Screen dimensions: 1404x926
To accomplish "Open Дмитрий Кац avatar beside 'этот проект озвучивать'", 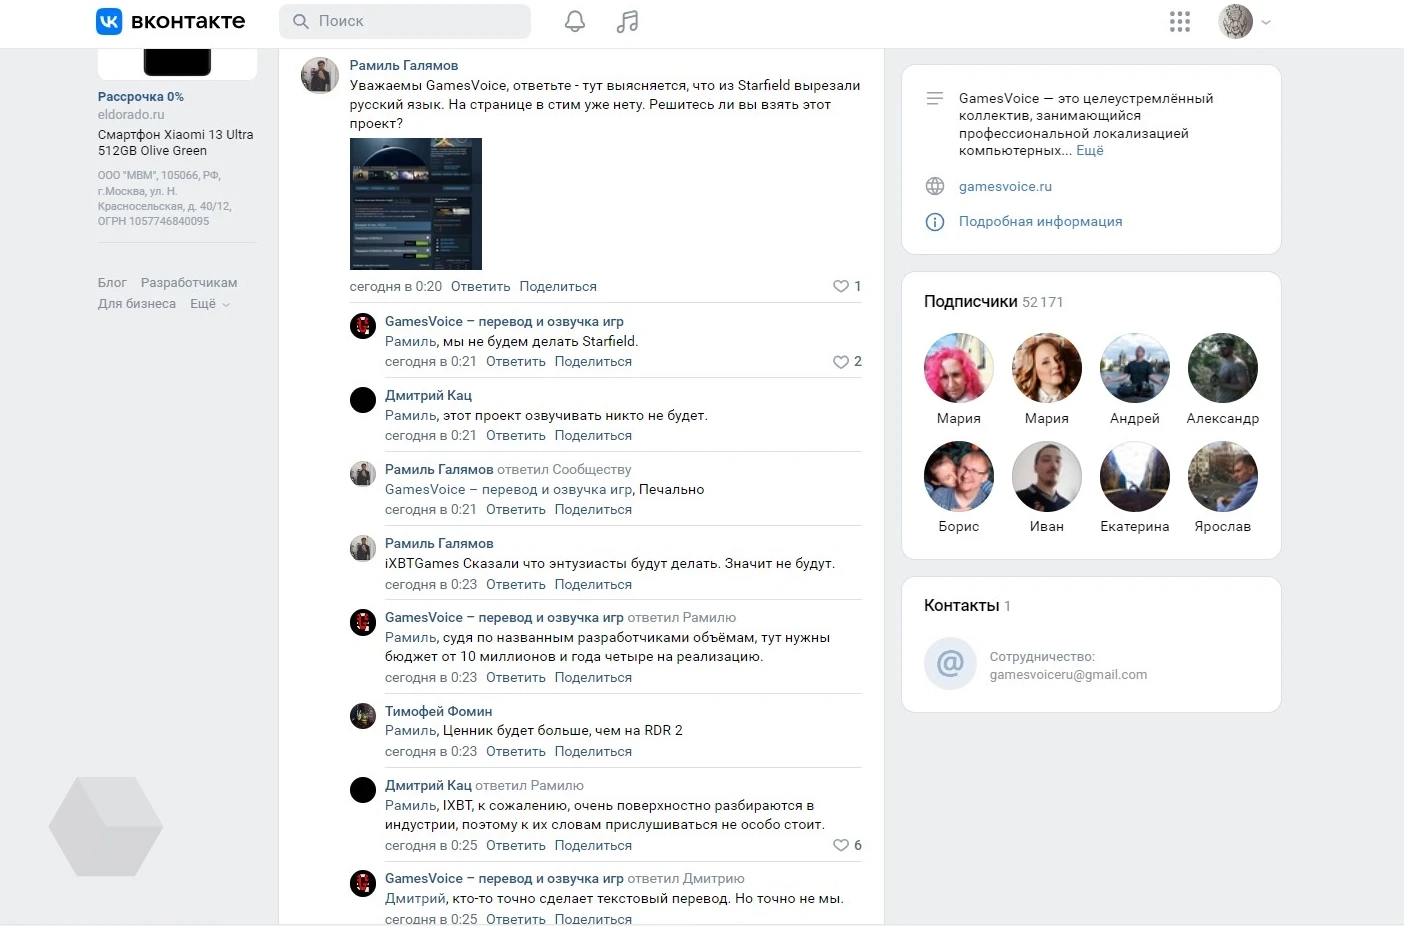I will pos(363,400).
